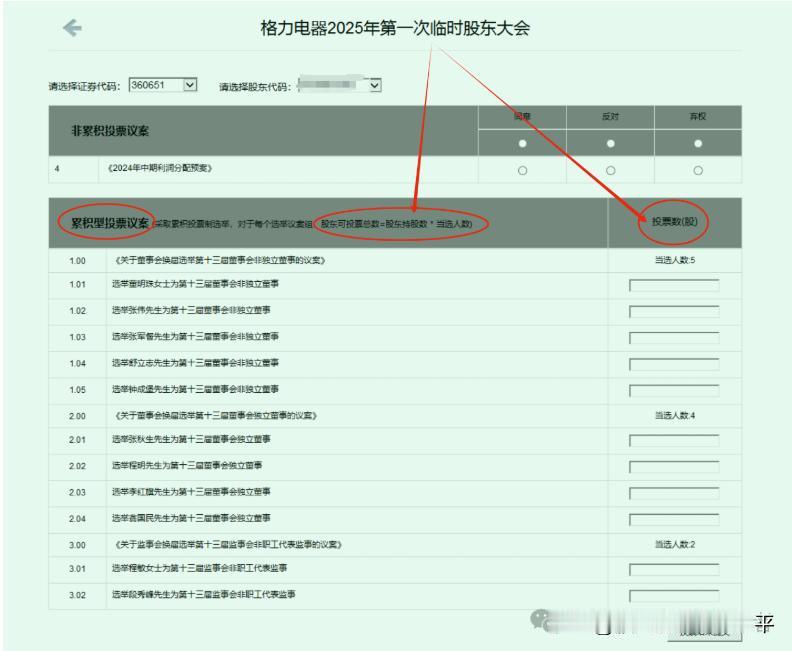The width and height of the screenshot is (792, 651).
Task: Click the proposal number 3.00 cell
Action: pos(77,545)
